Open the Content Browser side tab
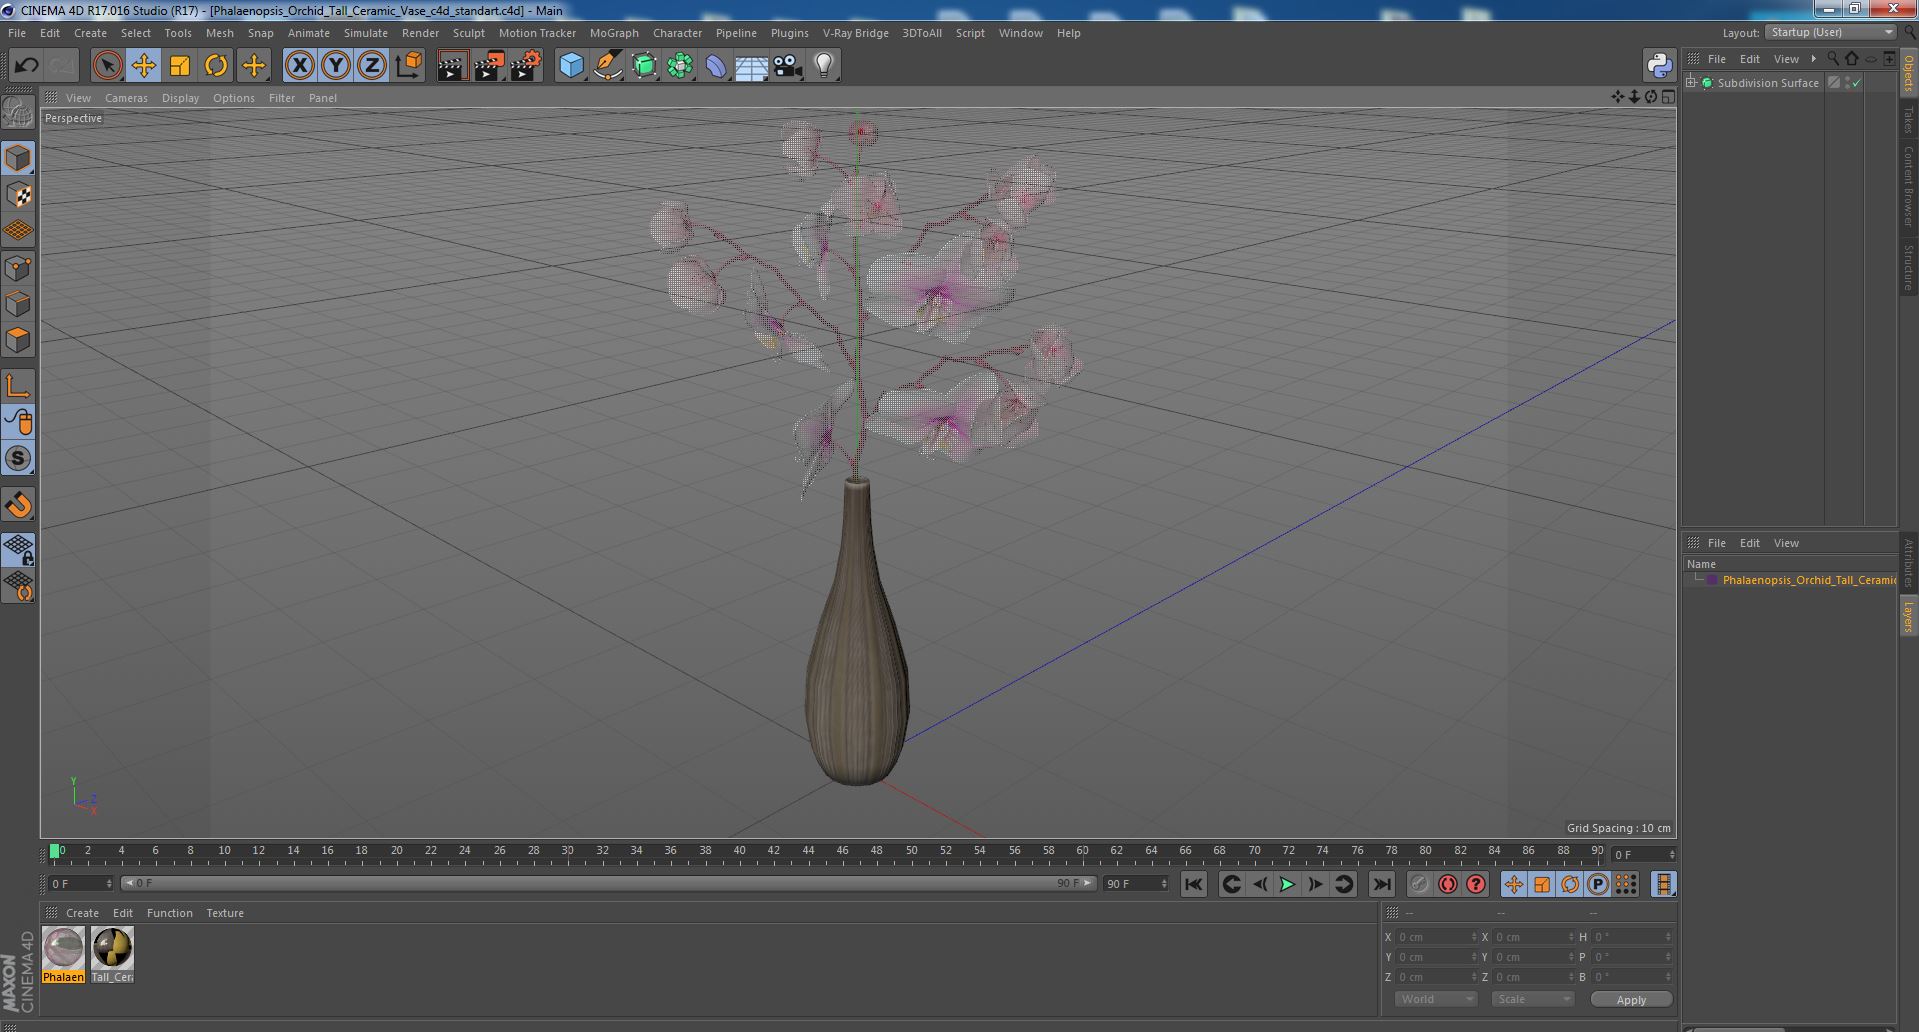The width and height of the screenshot is (1919, 1032). coord(1909,186)
